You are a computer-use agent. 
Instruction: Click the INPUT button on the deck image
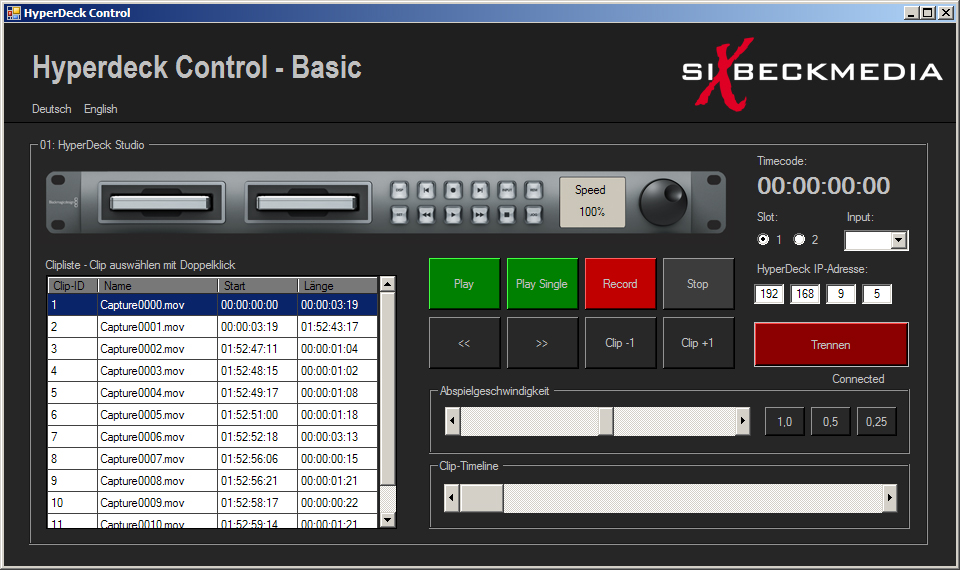507,190
